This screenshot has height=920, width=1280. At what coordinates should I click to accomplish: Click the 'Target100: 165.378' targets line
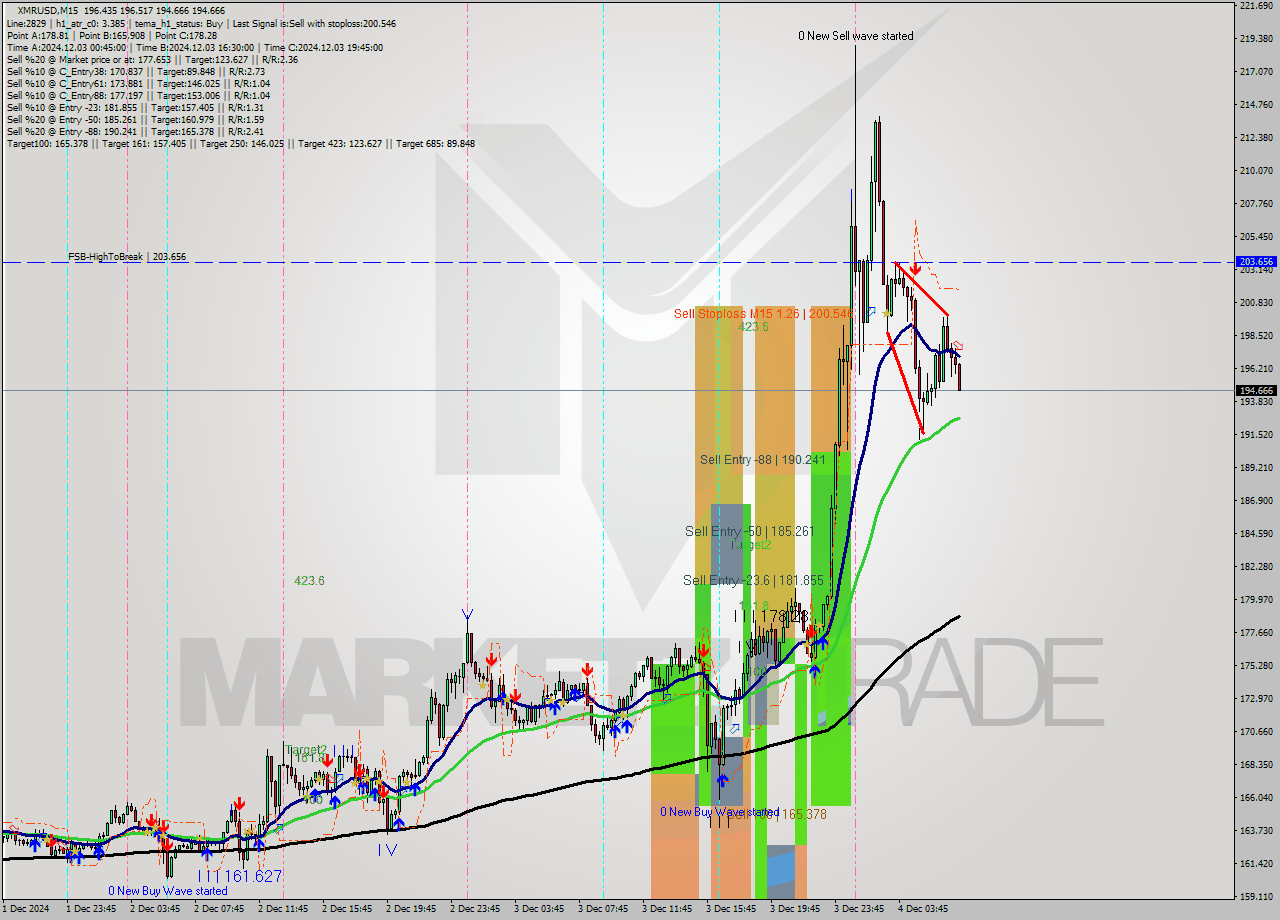tap(241, 143)
